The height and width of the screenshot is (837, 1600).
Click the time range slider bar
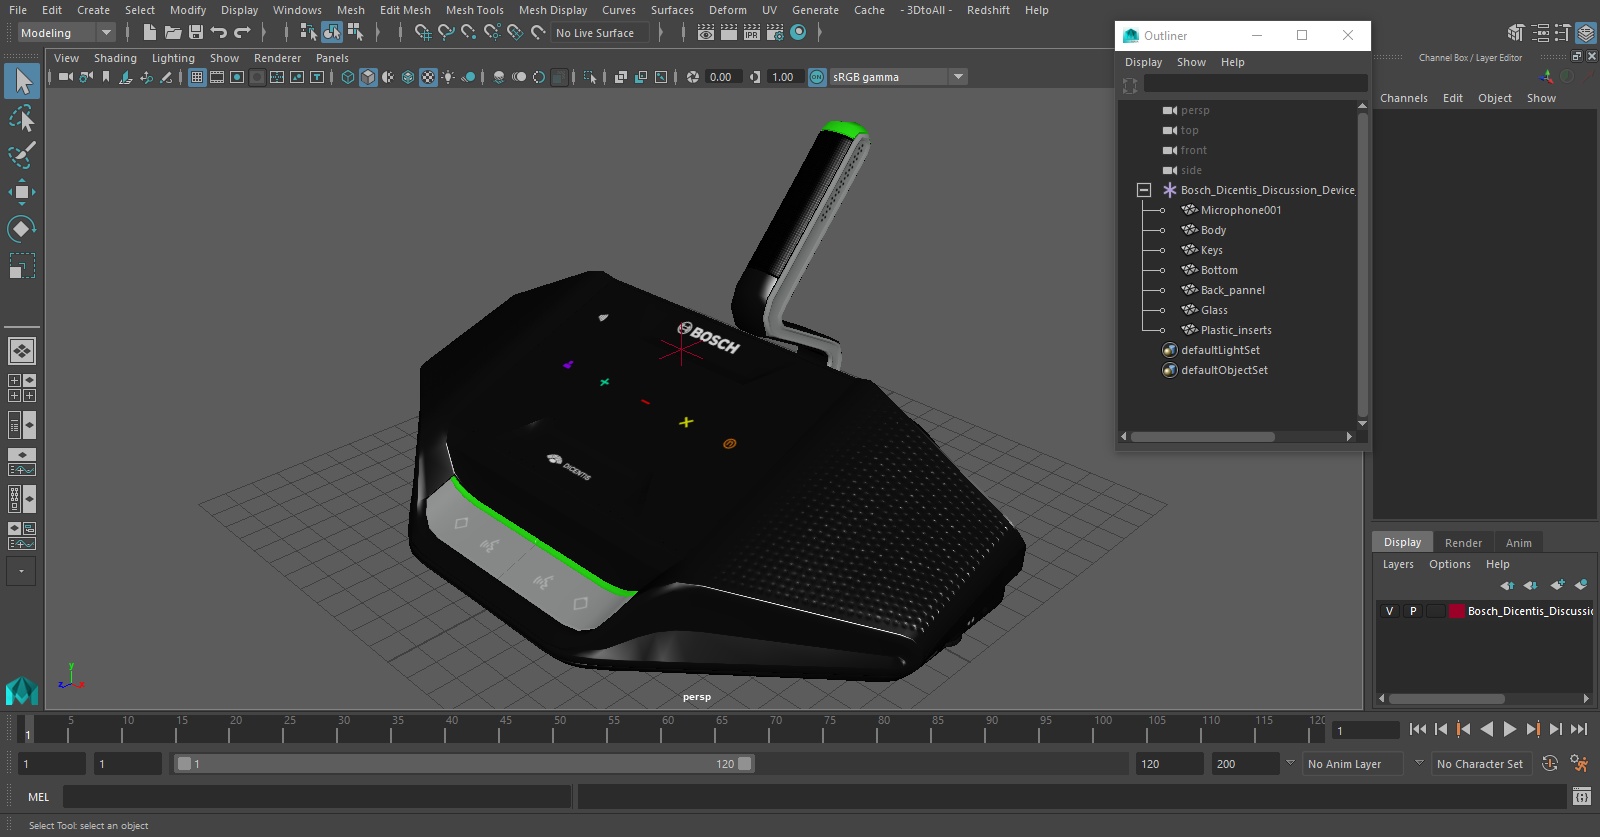[464, 764]
